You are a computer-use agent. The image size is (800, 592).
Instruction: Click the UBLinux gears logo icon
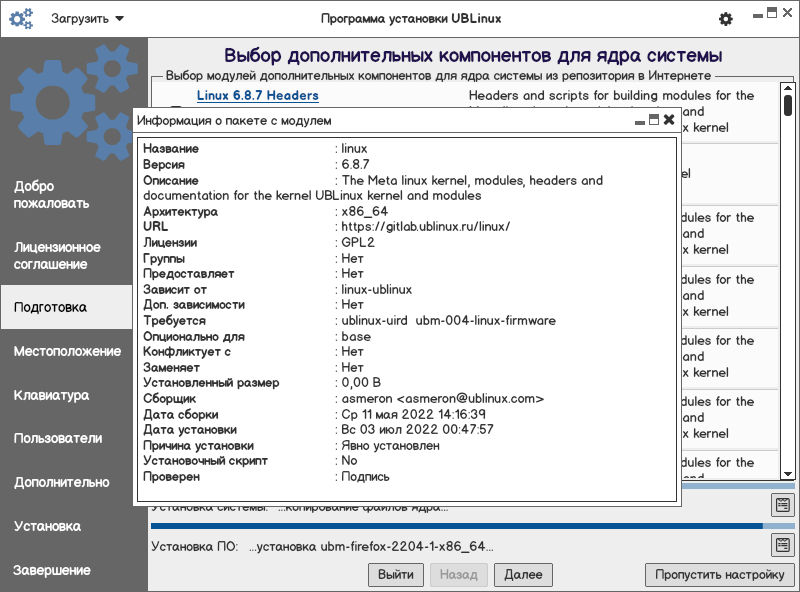[21, 19]
